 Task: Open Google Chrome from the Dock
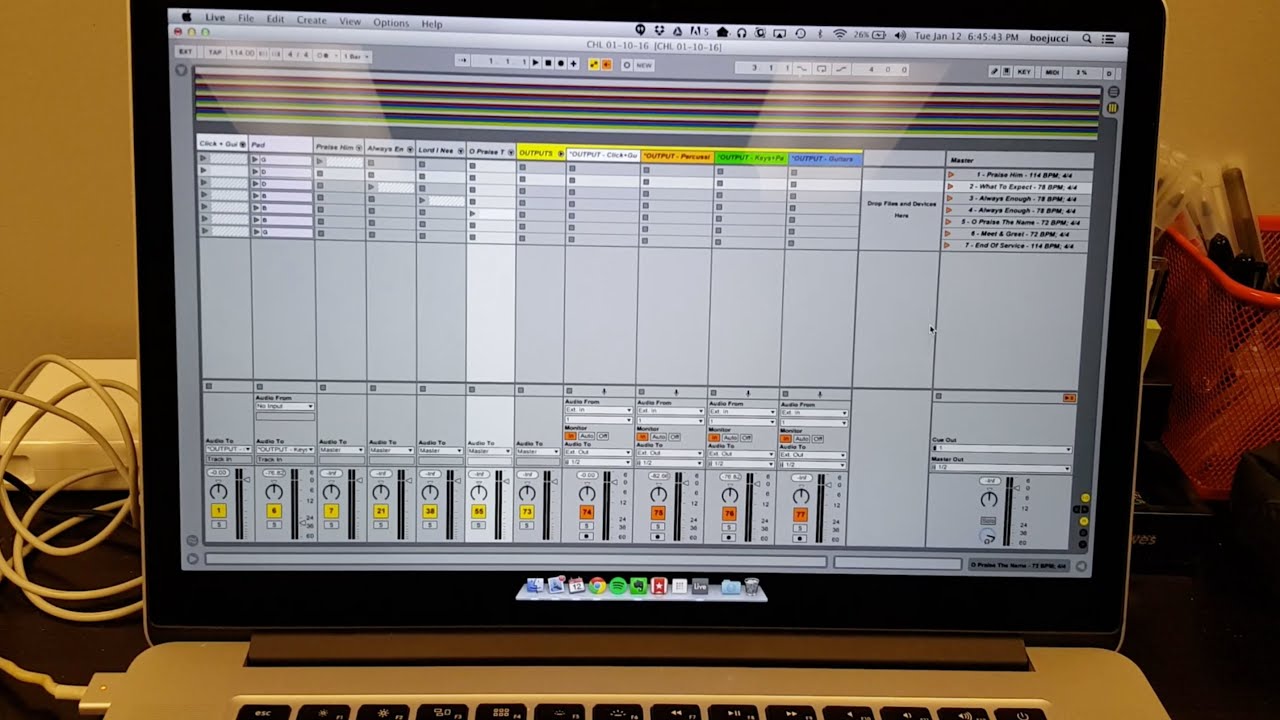597,586
